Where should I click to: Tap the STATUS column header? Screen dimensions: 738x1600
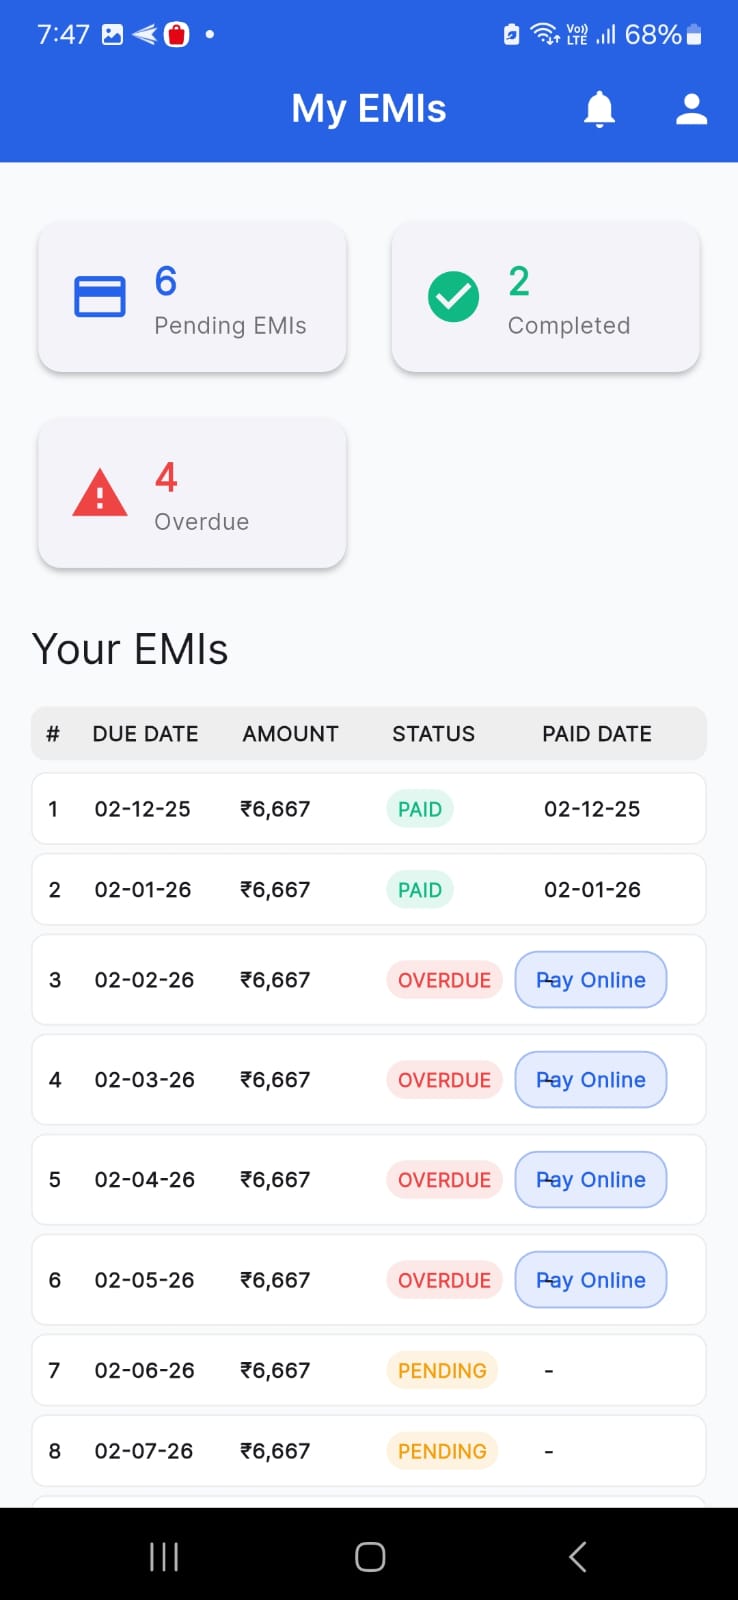click(433, 734)
